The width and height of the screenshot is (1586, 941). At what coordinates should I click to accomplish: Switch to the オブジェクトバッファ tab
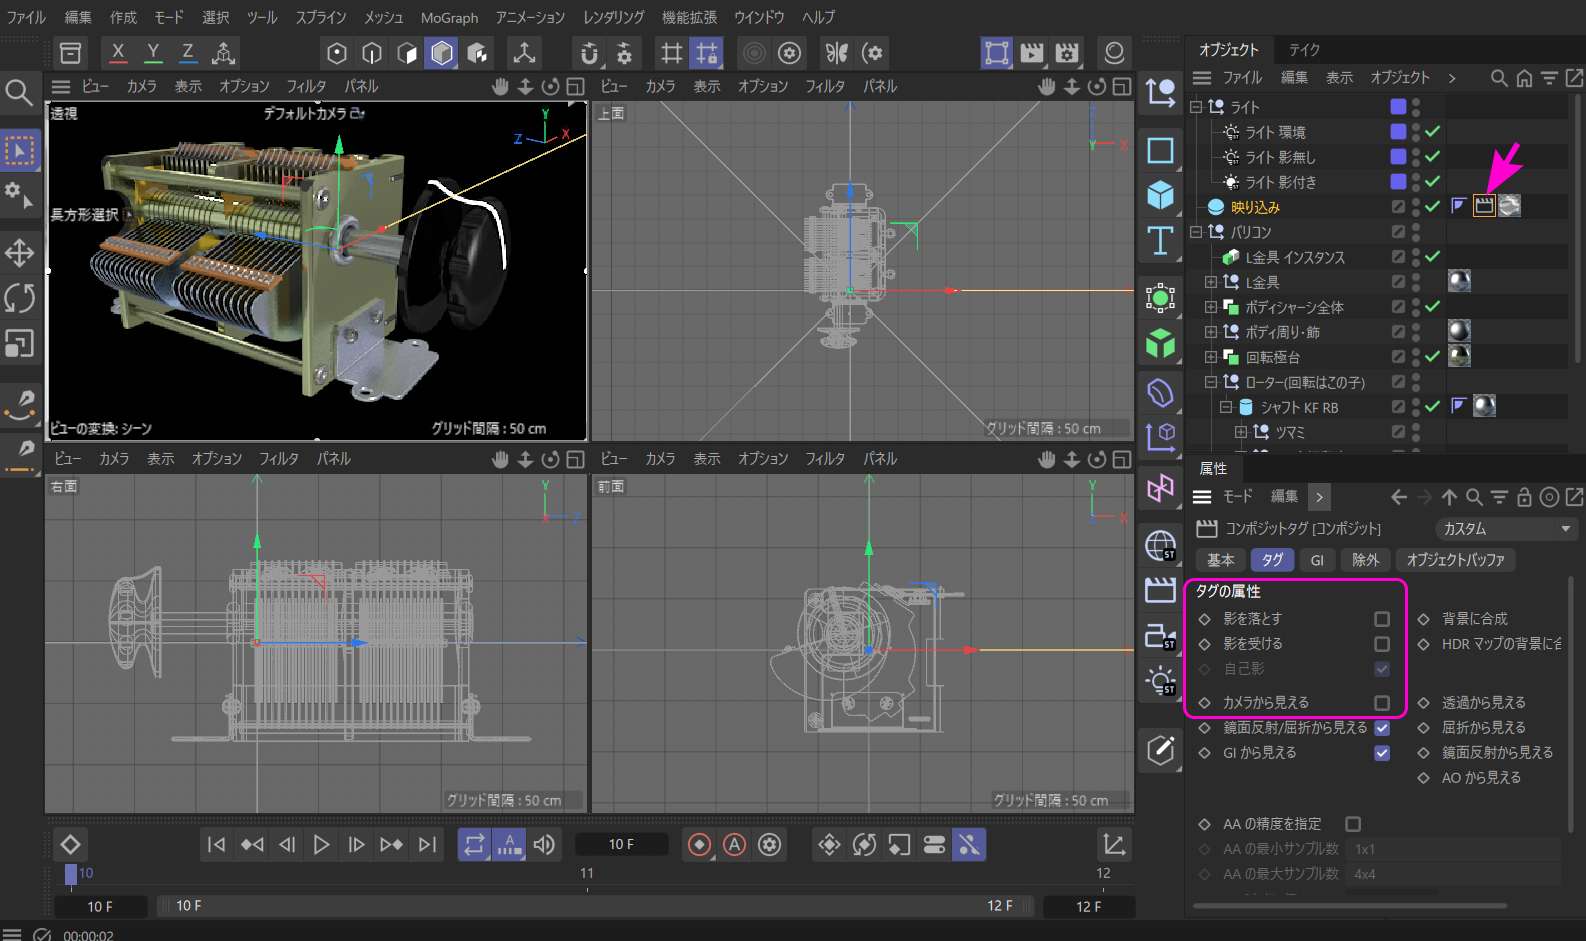(x=1455, y=560)
